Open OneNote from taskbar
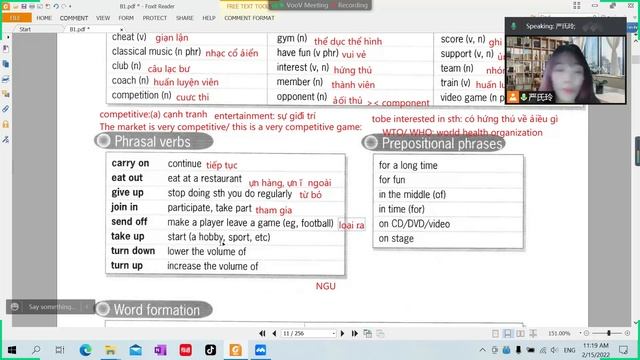Screen dimensions: 640x360 click(160, 350)
